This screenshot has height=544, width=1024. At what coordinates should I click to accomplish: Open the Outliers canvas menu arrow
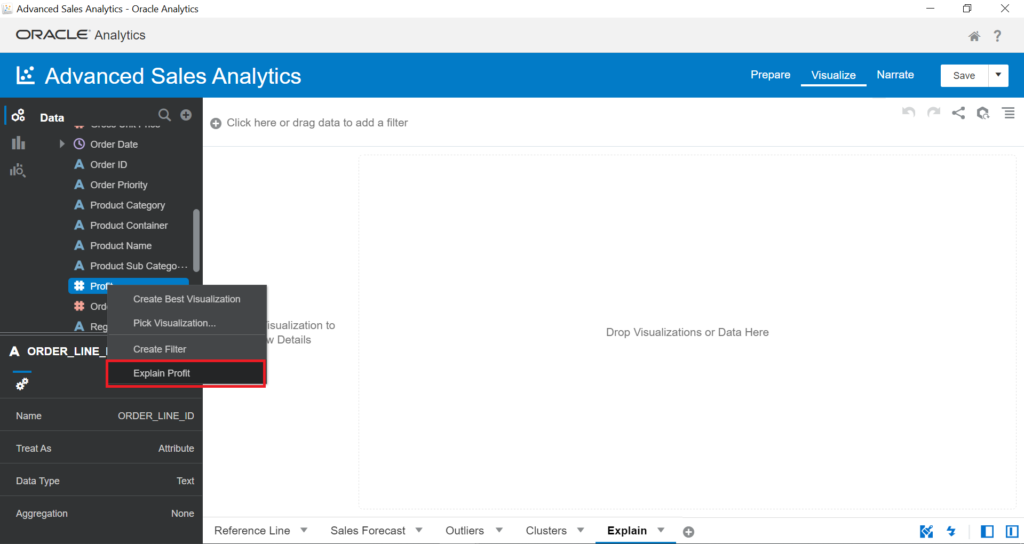(x=499, y=530)
